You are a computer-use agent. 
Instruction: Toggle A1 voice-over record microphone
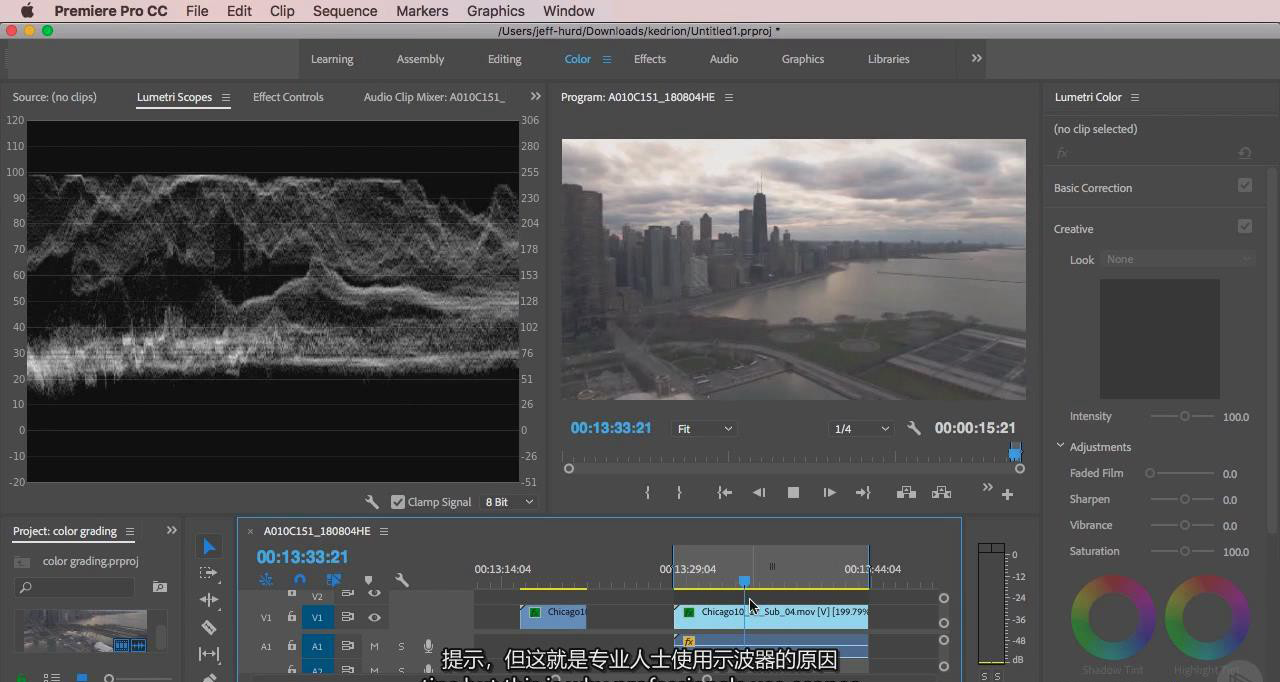click(428, 646)
